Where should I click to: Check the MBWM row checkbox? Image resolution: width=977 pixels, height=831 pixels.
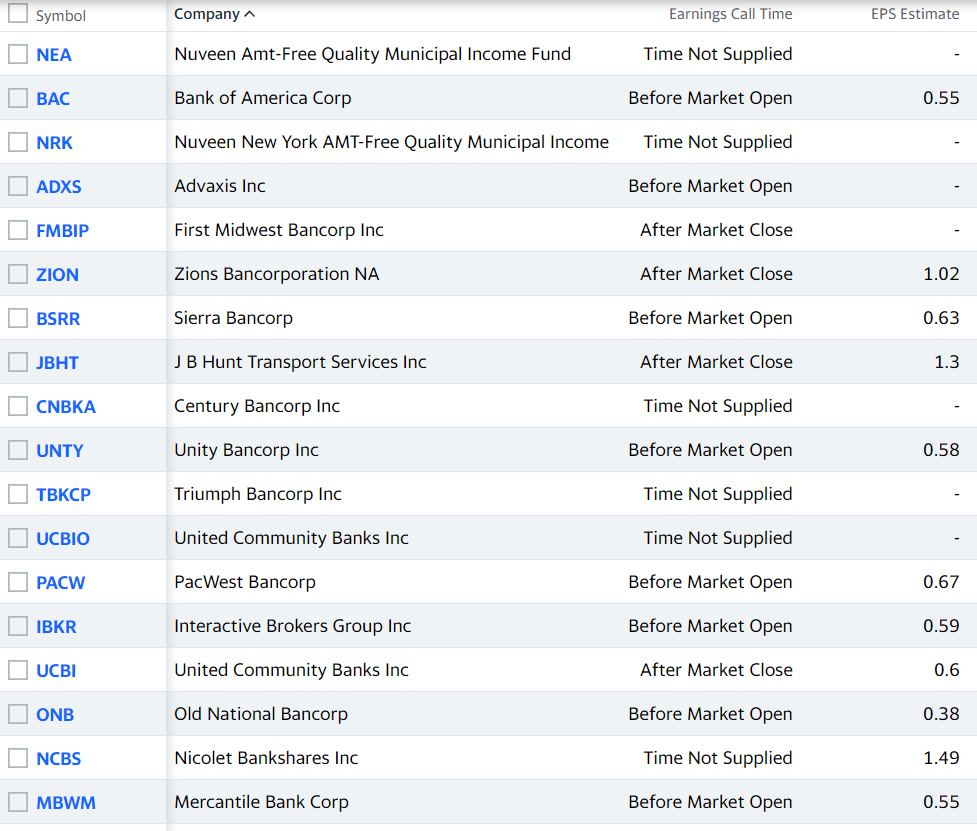(x=18, y=802)
